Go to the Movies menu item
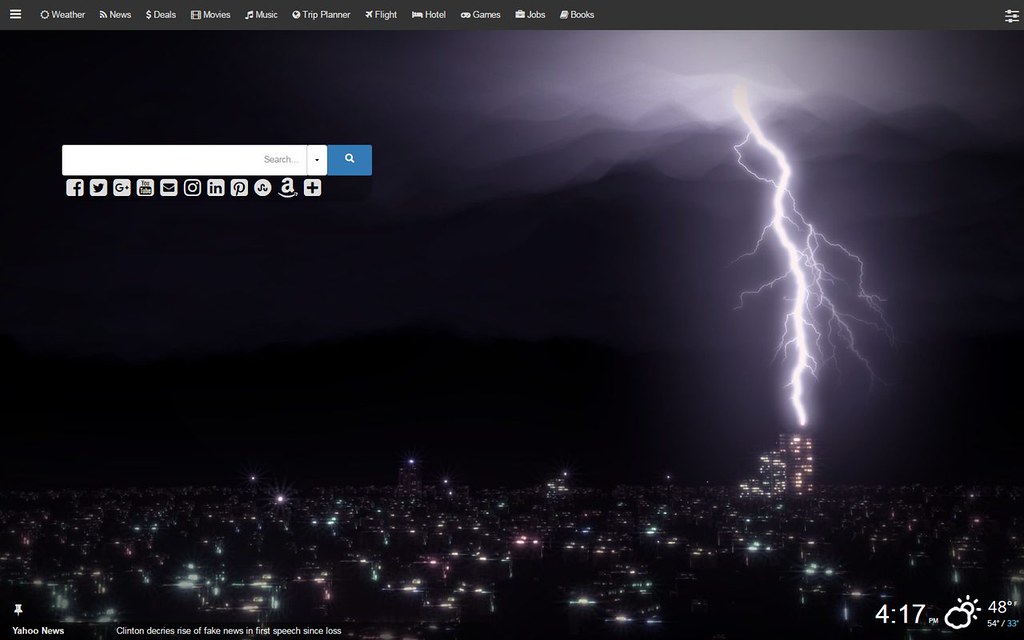 point(210,15)
